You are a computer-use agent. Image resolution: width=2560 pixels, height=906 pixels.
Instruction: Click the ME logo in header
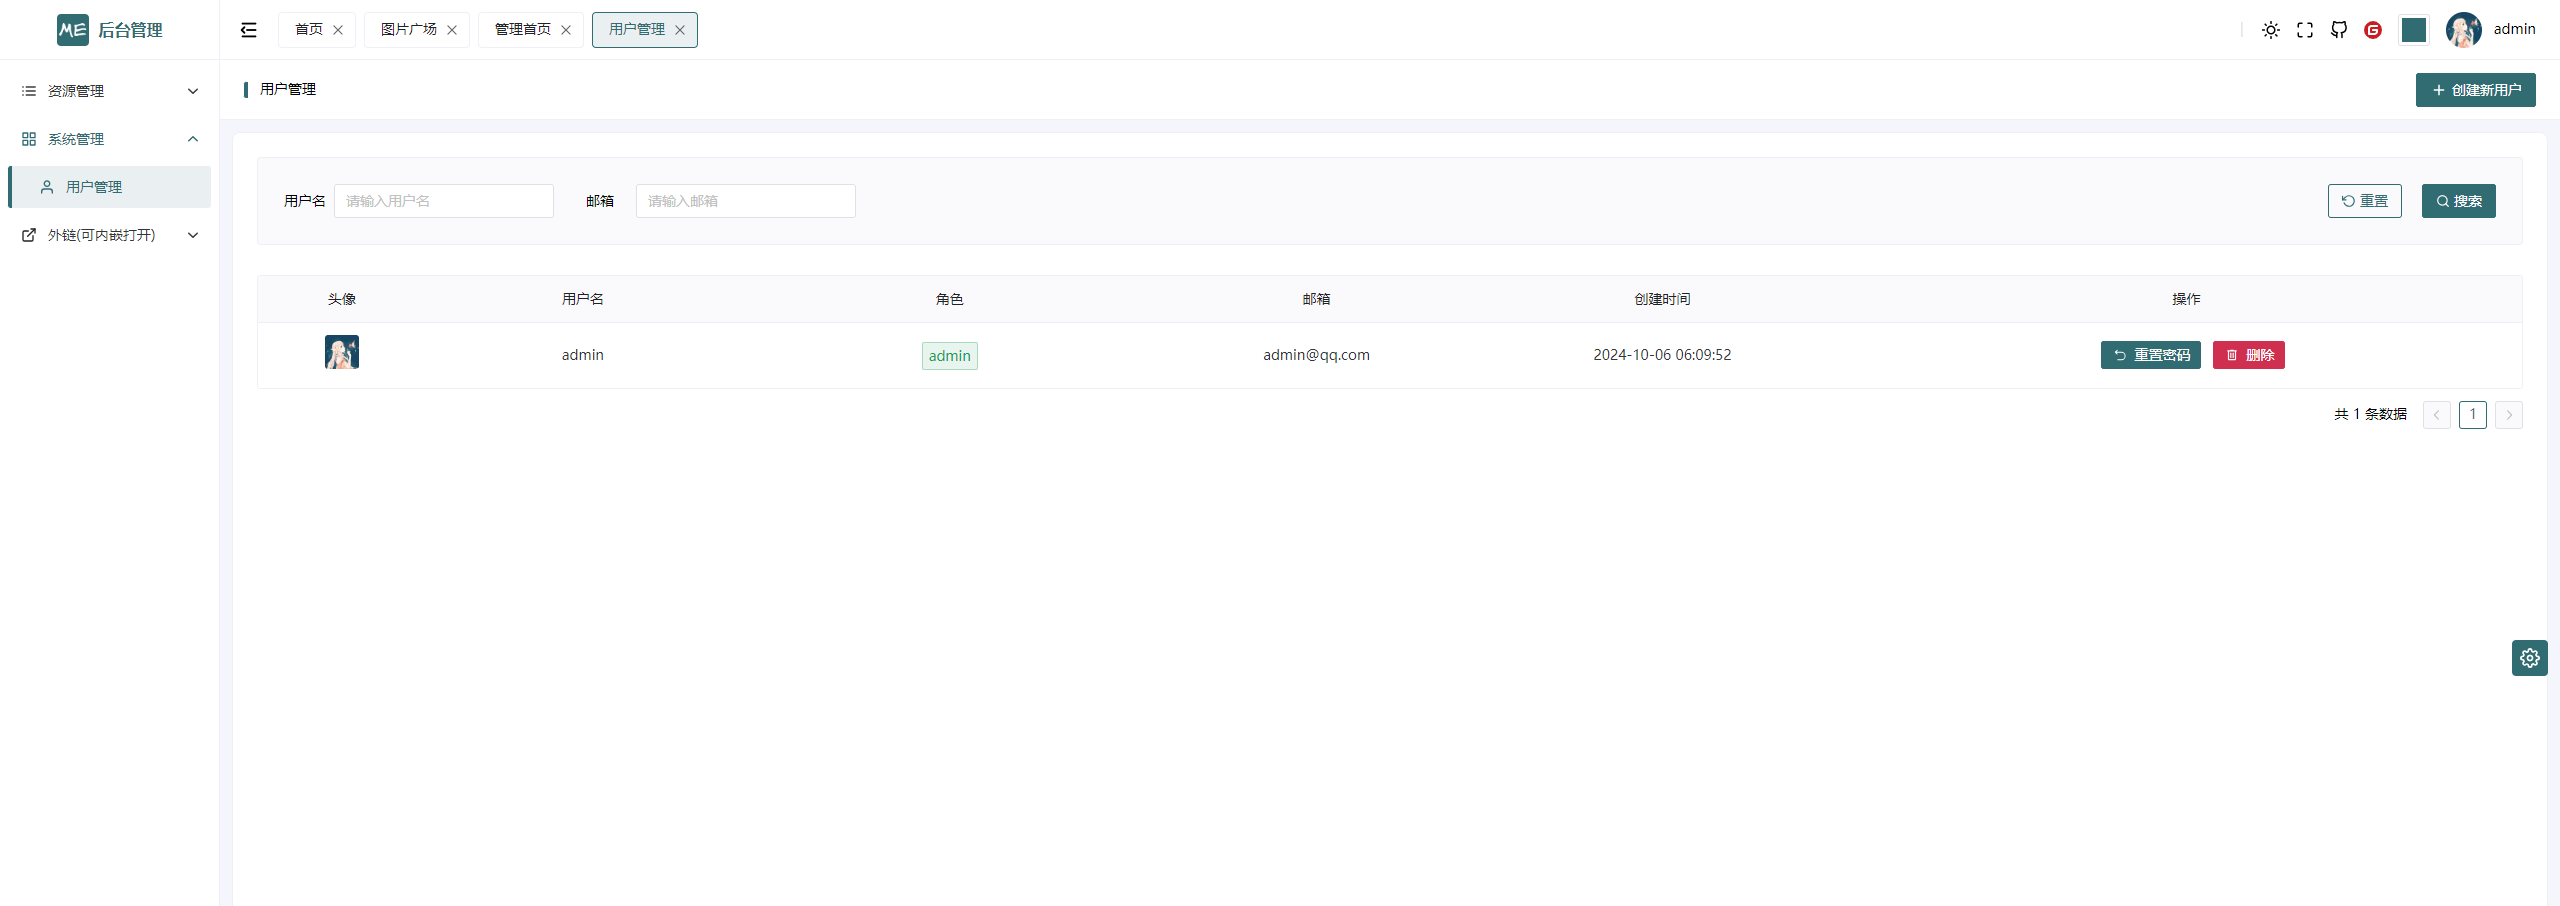(71, 29)
